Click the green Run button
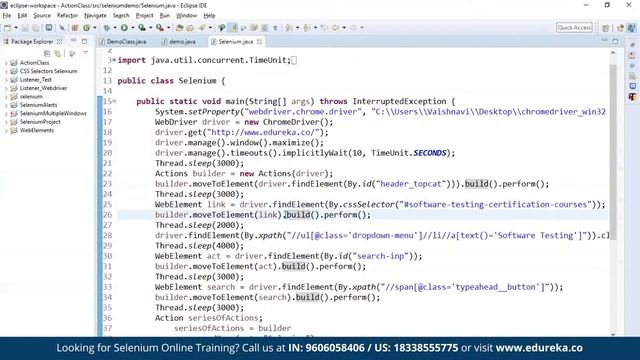The height and width of the screenshot is (360, 640). coord(124,28)
